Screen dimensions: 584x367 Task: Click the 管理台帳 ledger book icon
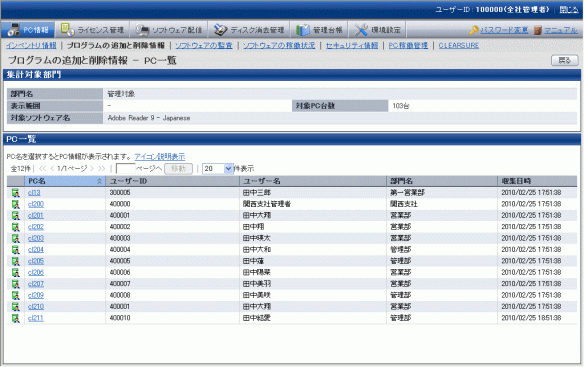[302, 30]
